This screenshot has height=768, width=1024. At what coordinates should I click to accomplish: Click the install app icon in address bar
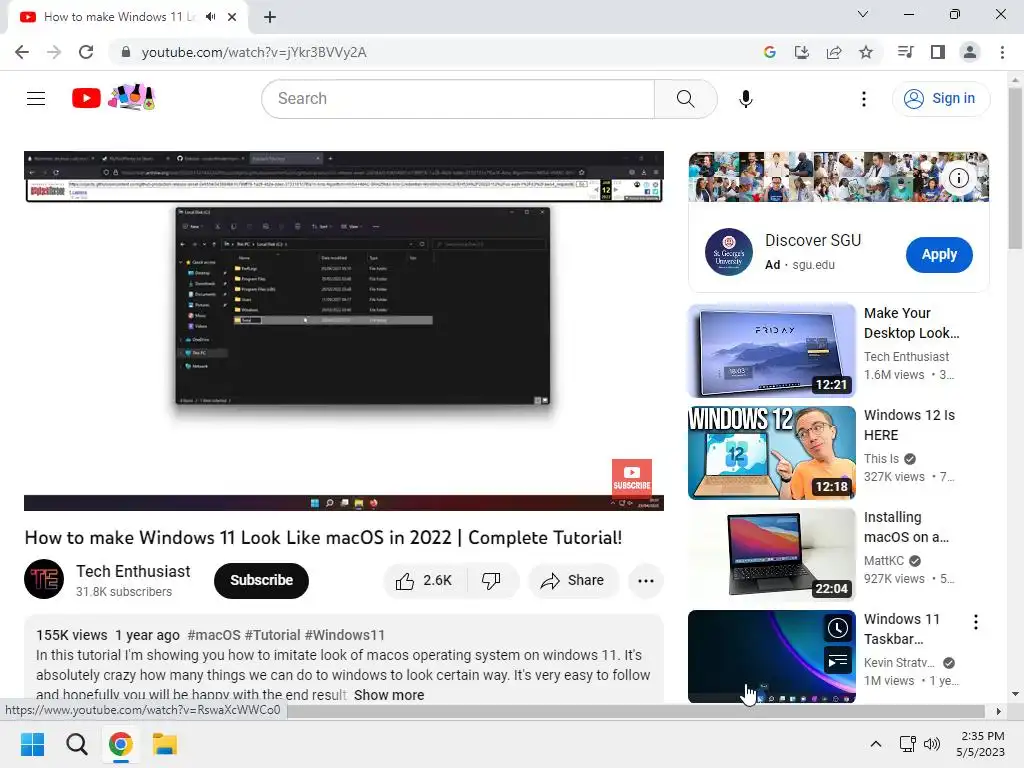point(801,52)
